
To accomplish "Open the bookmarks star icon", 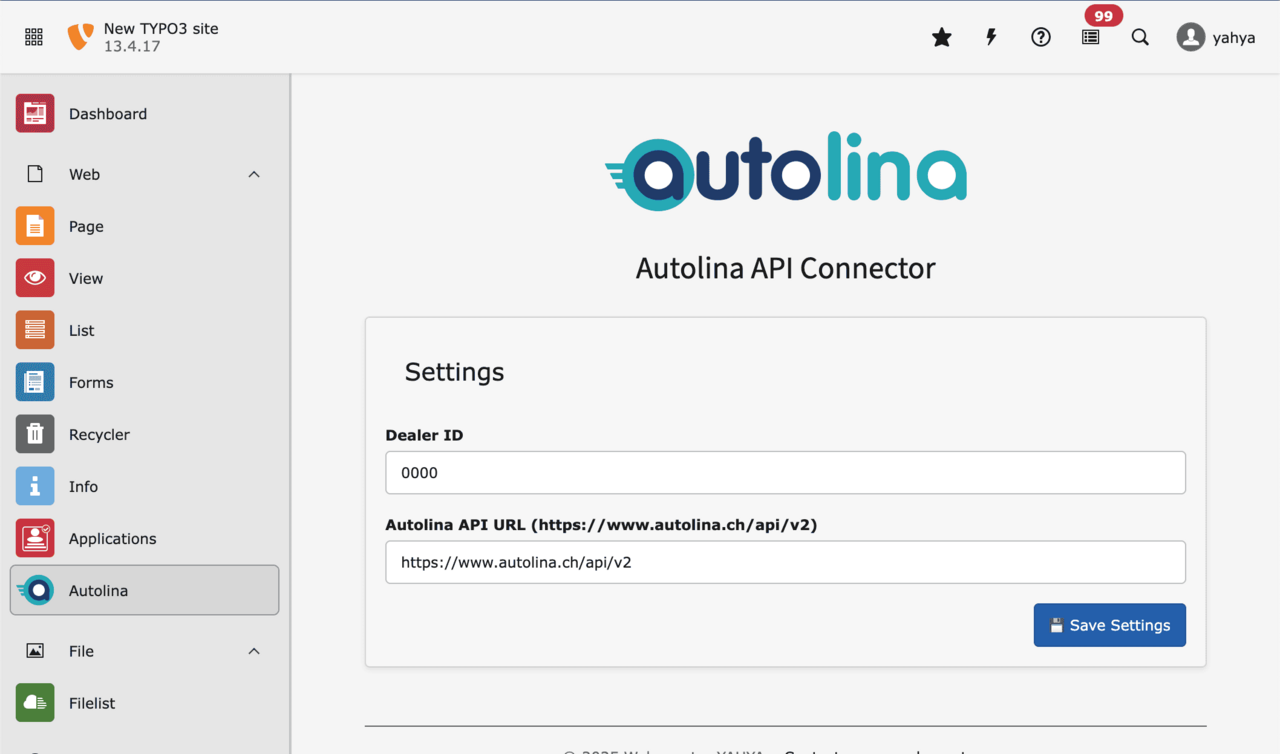I will pyautogui.click(x=941, y=37).
